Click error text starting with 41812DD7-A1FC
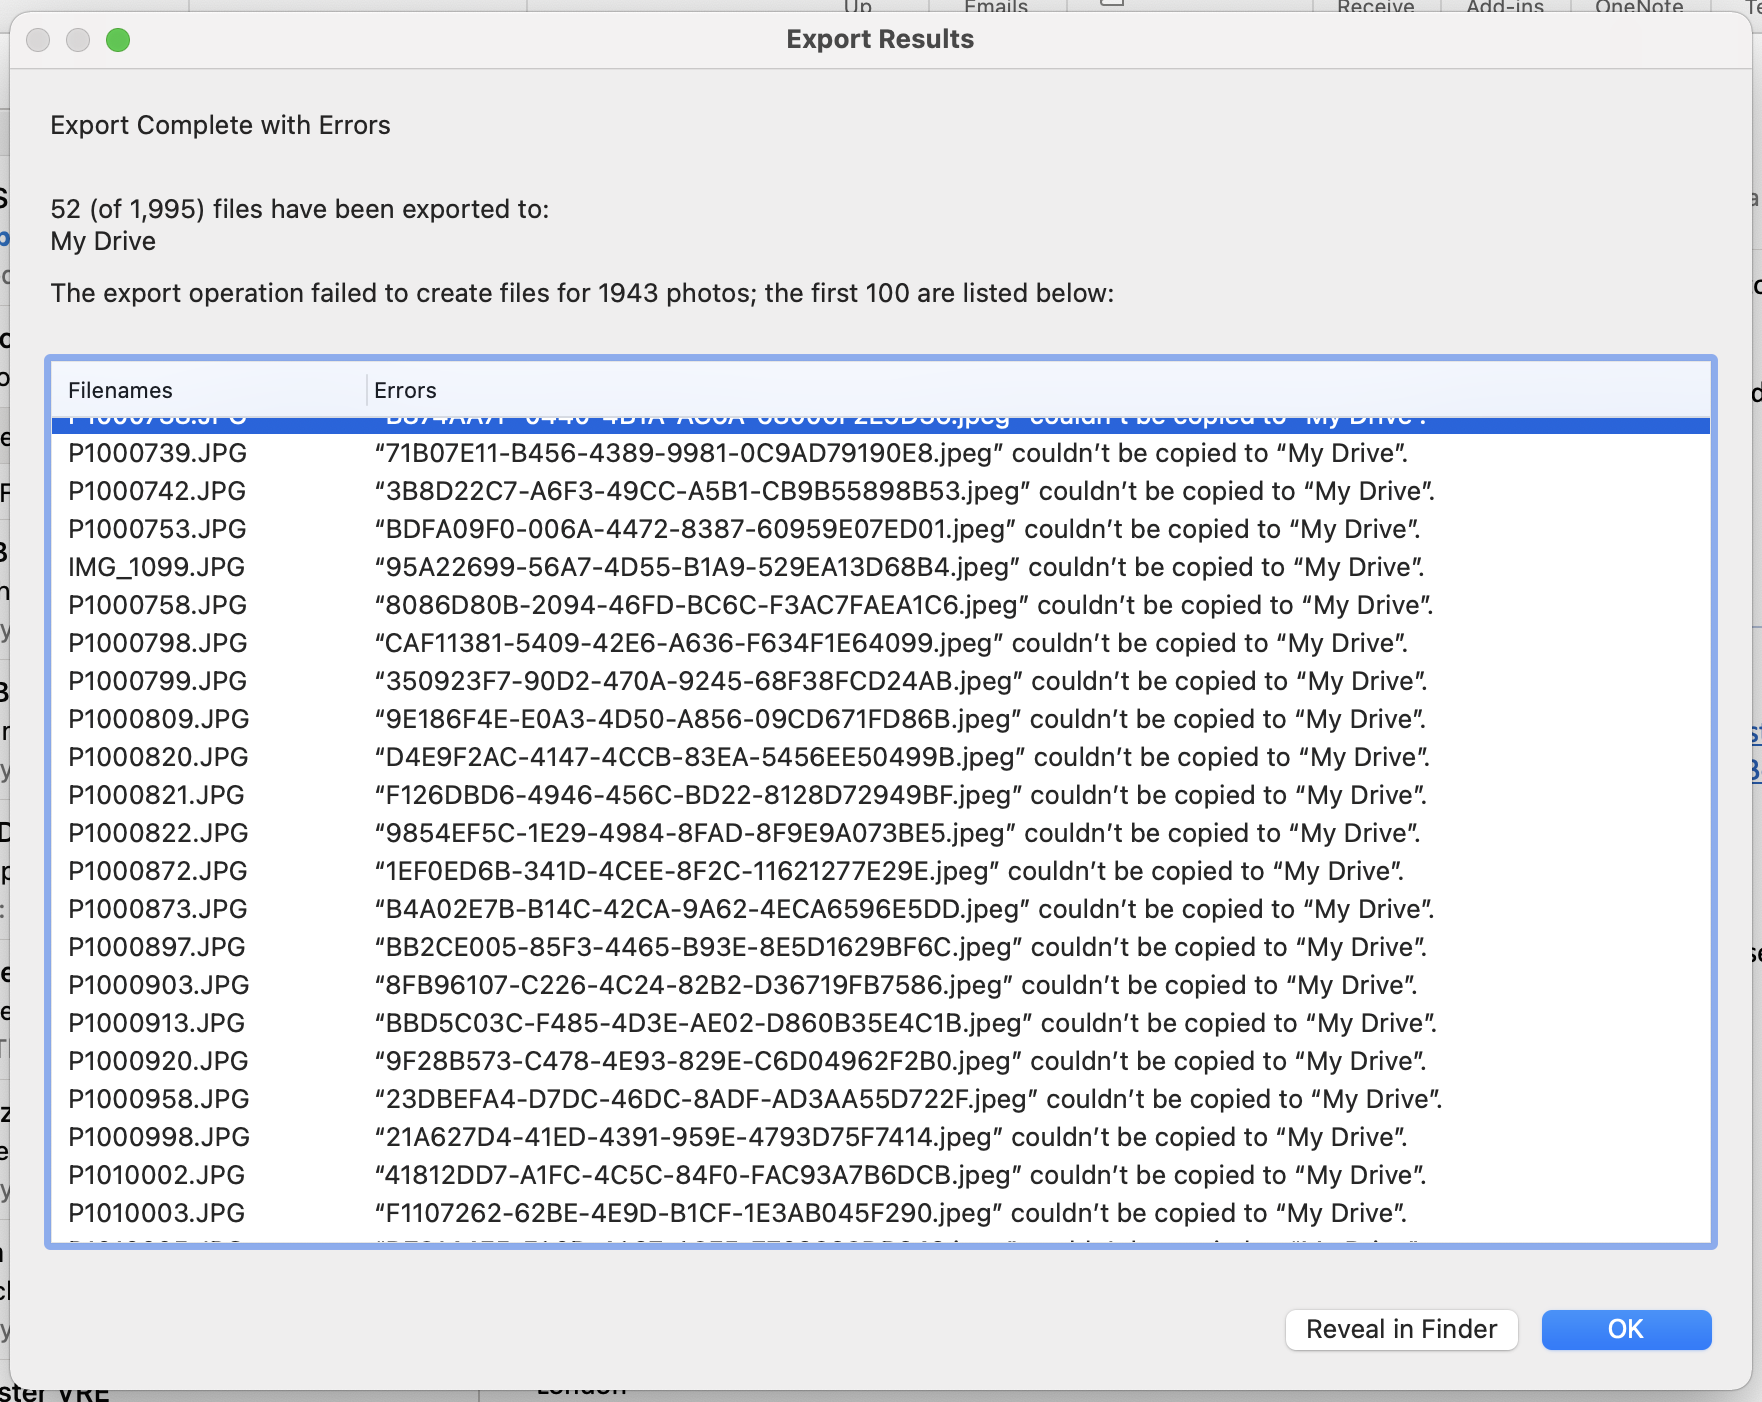The width and height of the screenshot is (1762, 1402). tap(901, 1175)
